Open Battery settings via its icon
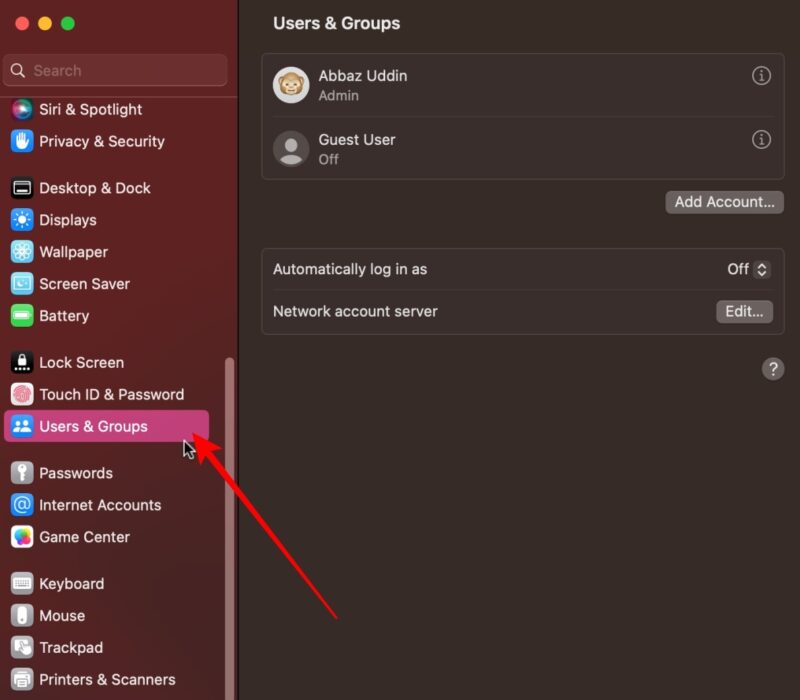800x700 pixels. tap(22, 316)
